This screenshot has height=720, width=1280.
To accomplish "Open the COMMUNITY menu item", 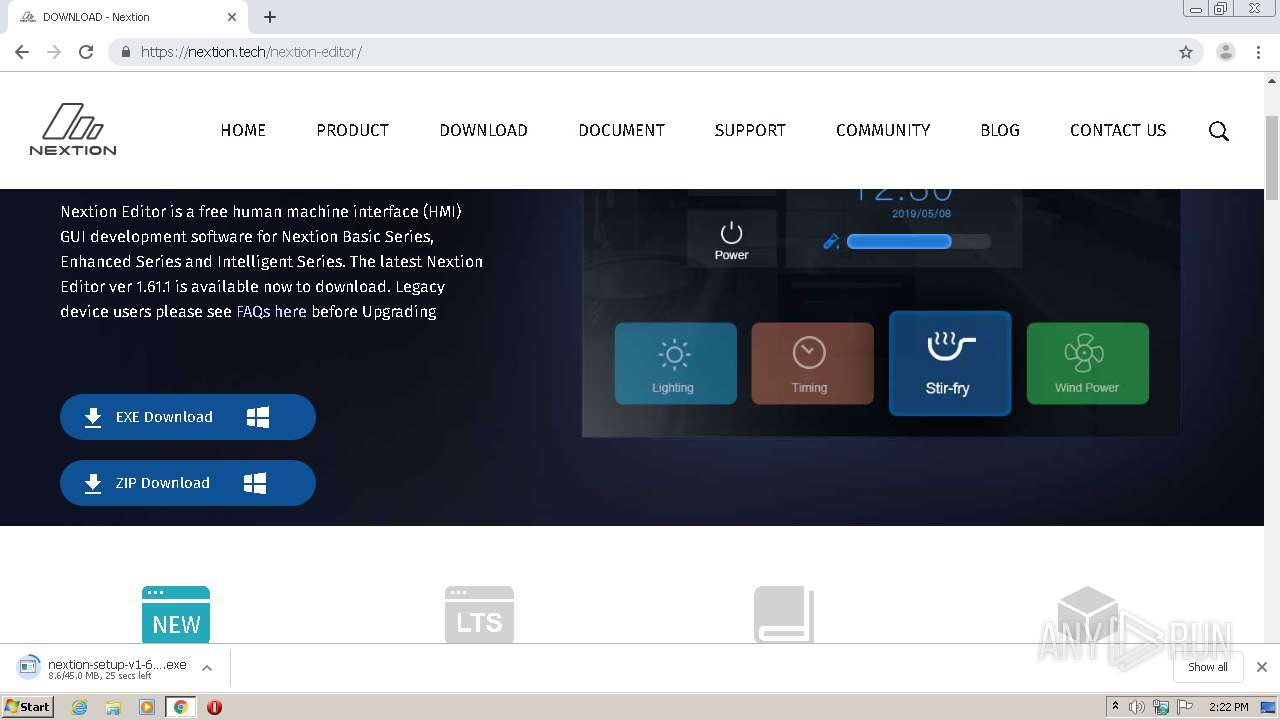I will [883, 131].
